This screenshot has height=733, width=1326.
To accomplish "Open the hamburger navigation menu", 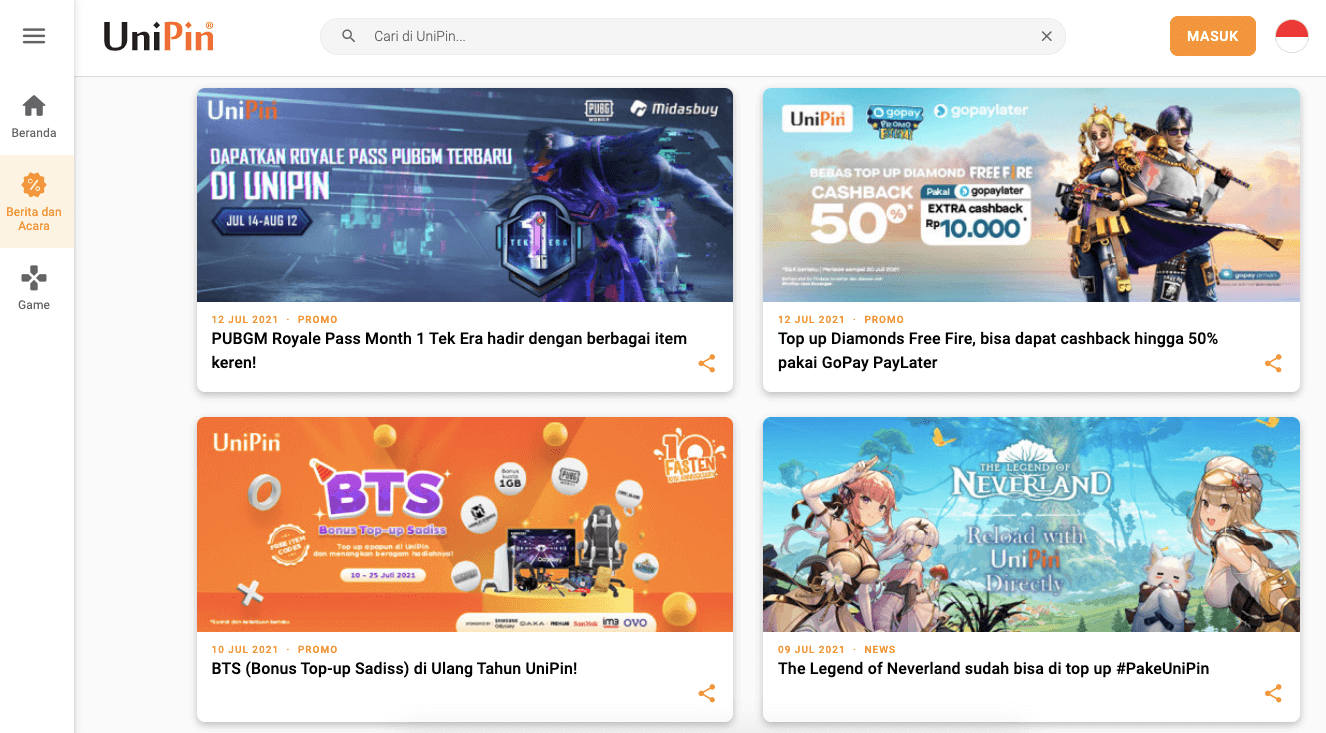I will coord(33,35).
